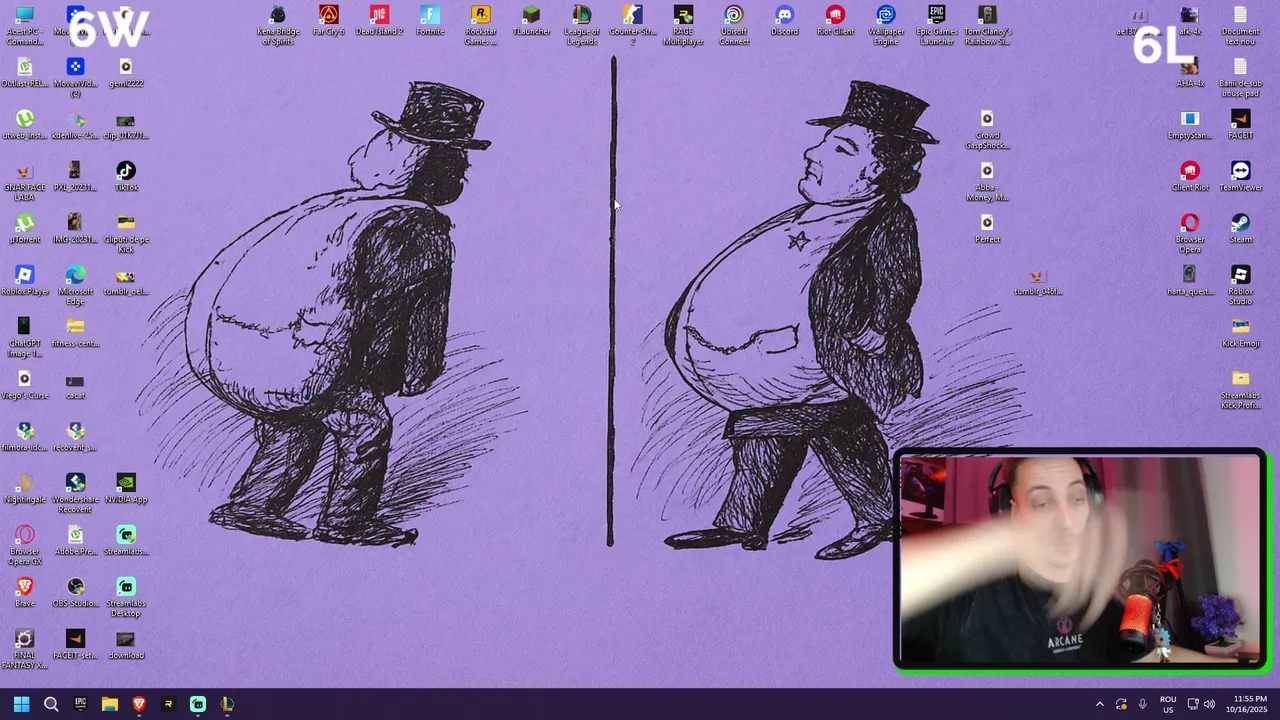Select the TLauncher Minecraft icon

click(x=531, y=21)
